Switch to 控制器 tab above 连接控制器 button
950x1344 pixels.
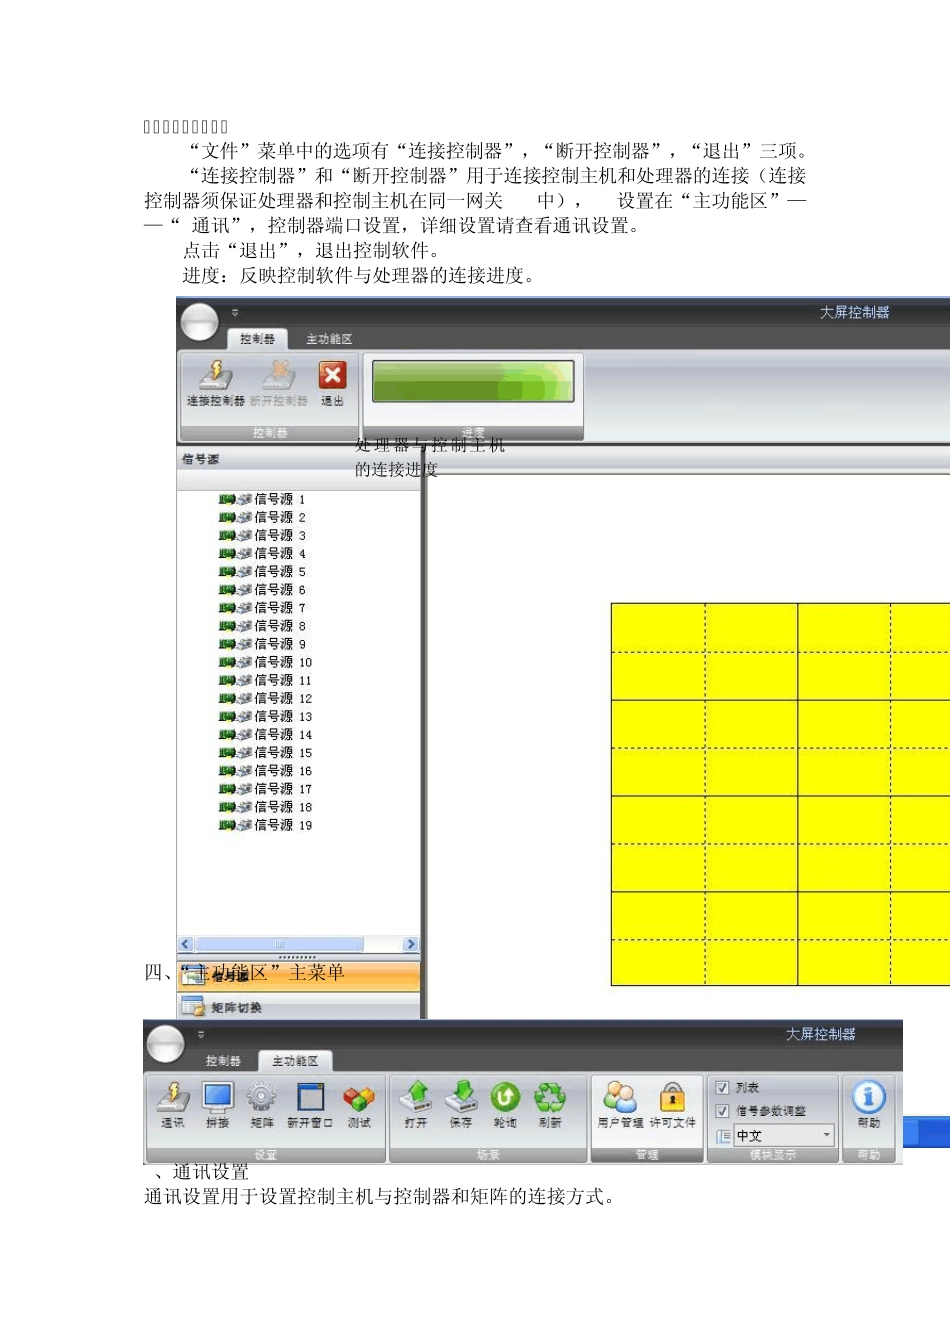coord(257,339)
